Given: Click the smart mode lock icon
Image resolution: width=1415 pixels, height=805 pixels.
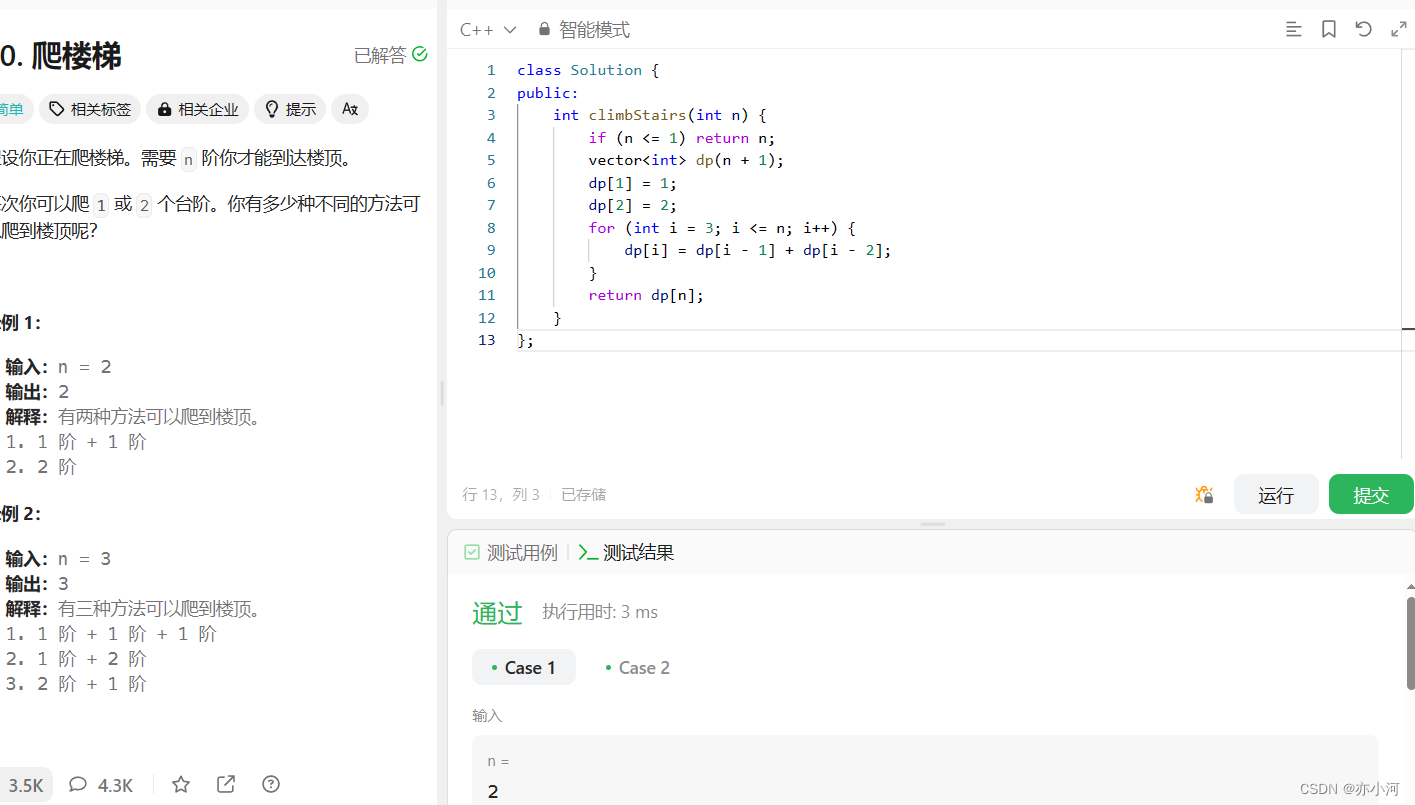Looking at the screenshot, I should click(x=544, y=30).
